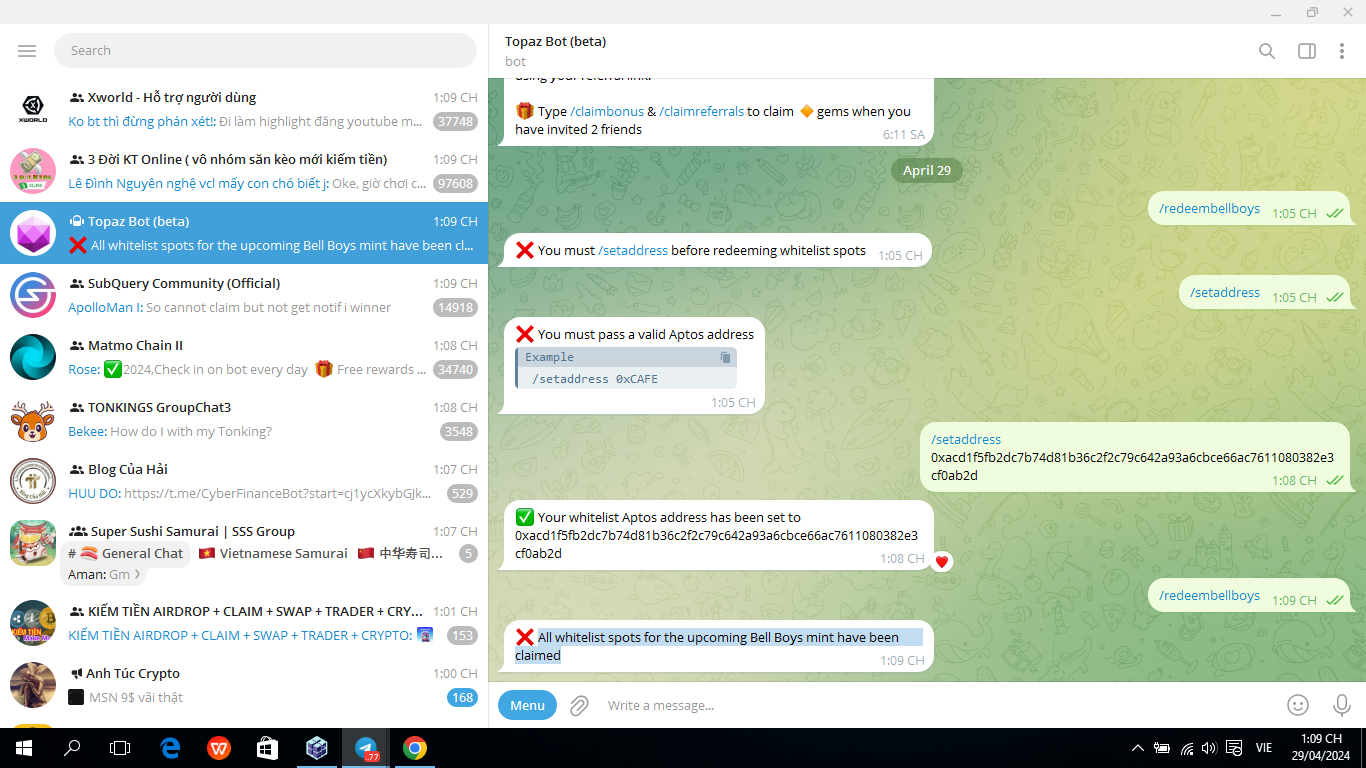
Task: Click the Telegram taskbar icon
Action: [x=366, y=748]
